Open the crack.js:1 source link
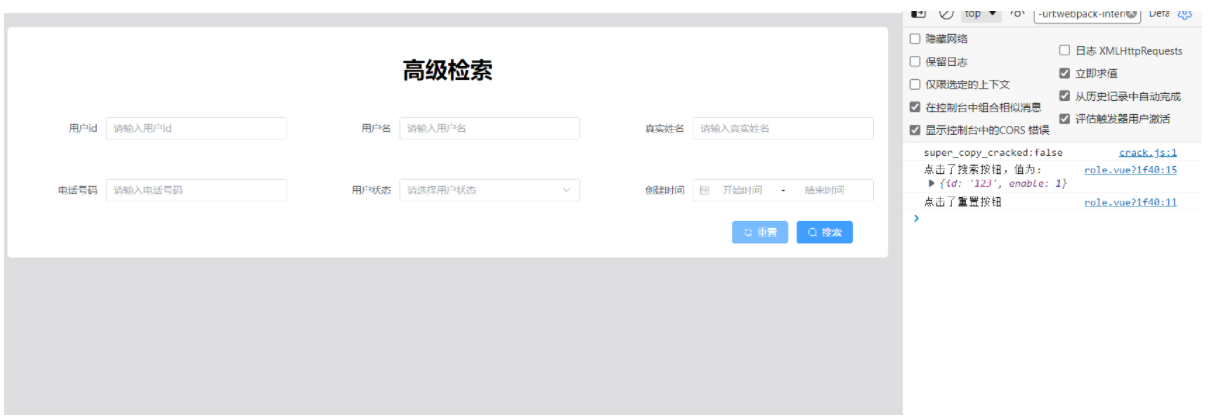 1147,153
